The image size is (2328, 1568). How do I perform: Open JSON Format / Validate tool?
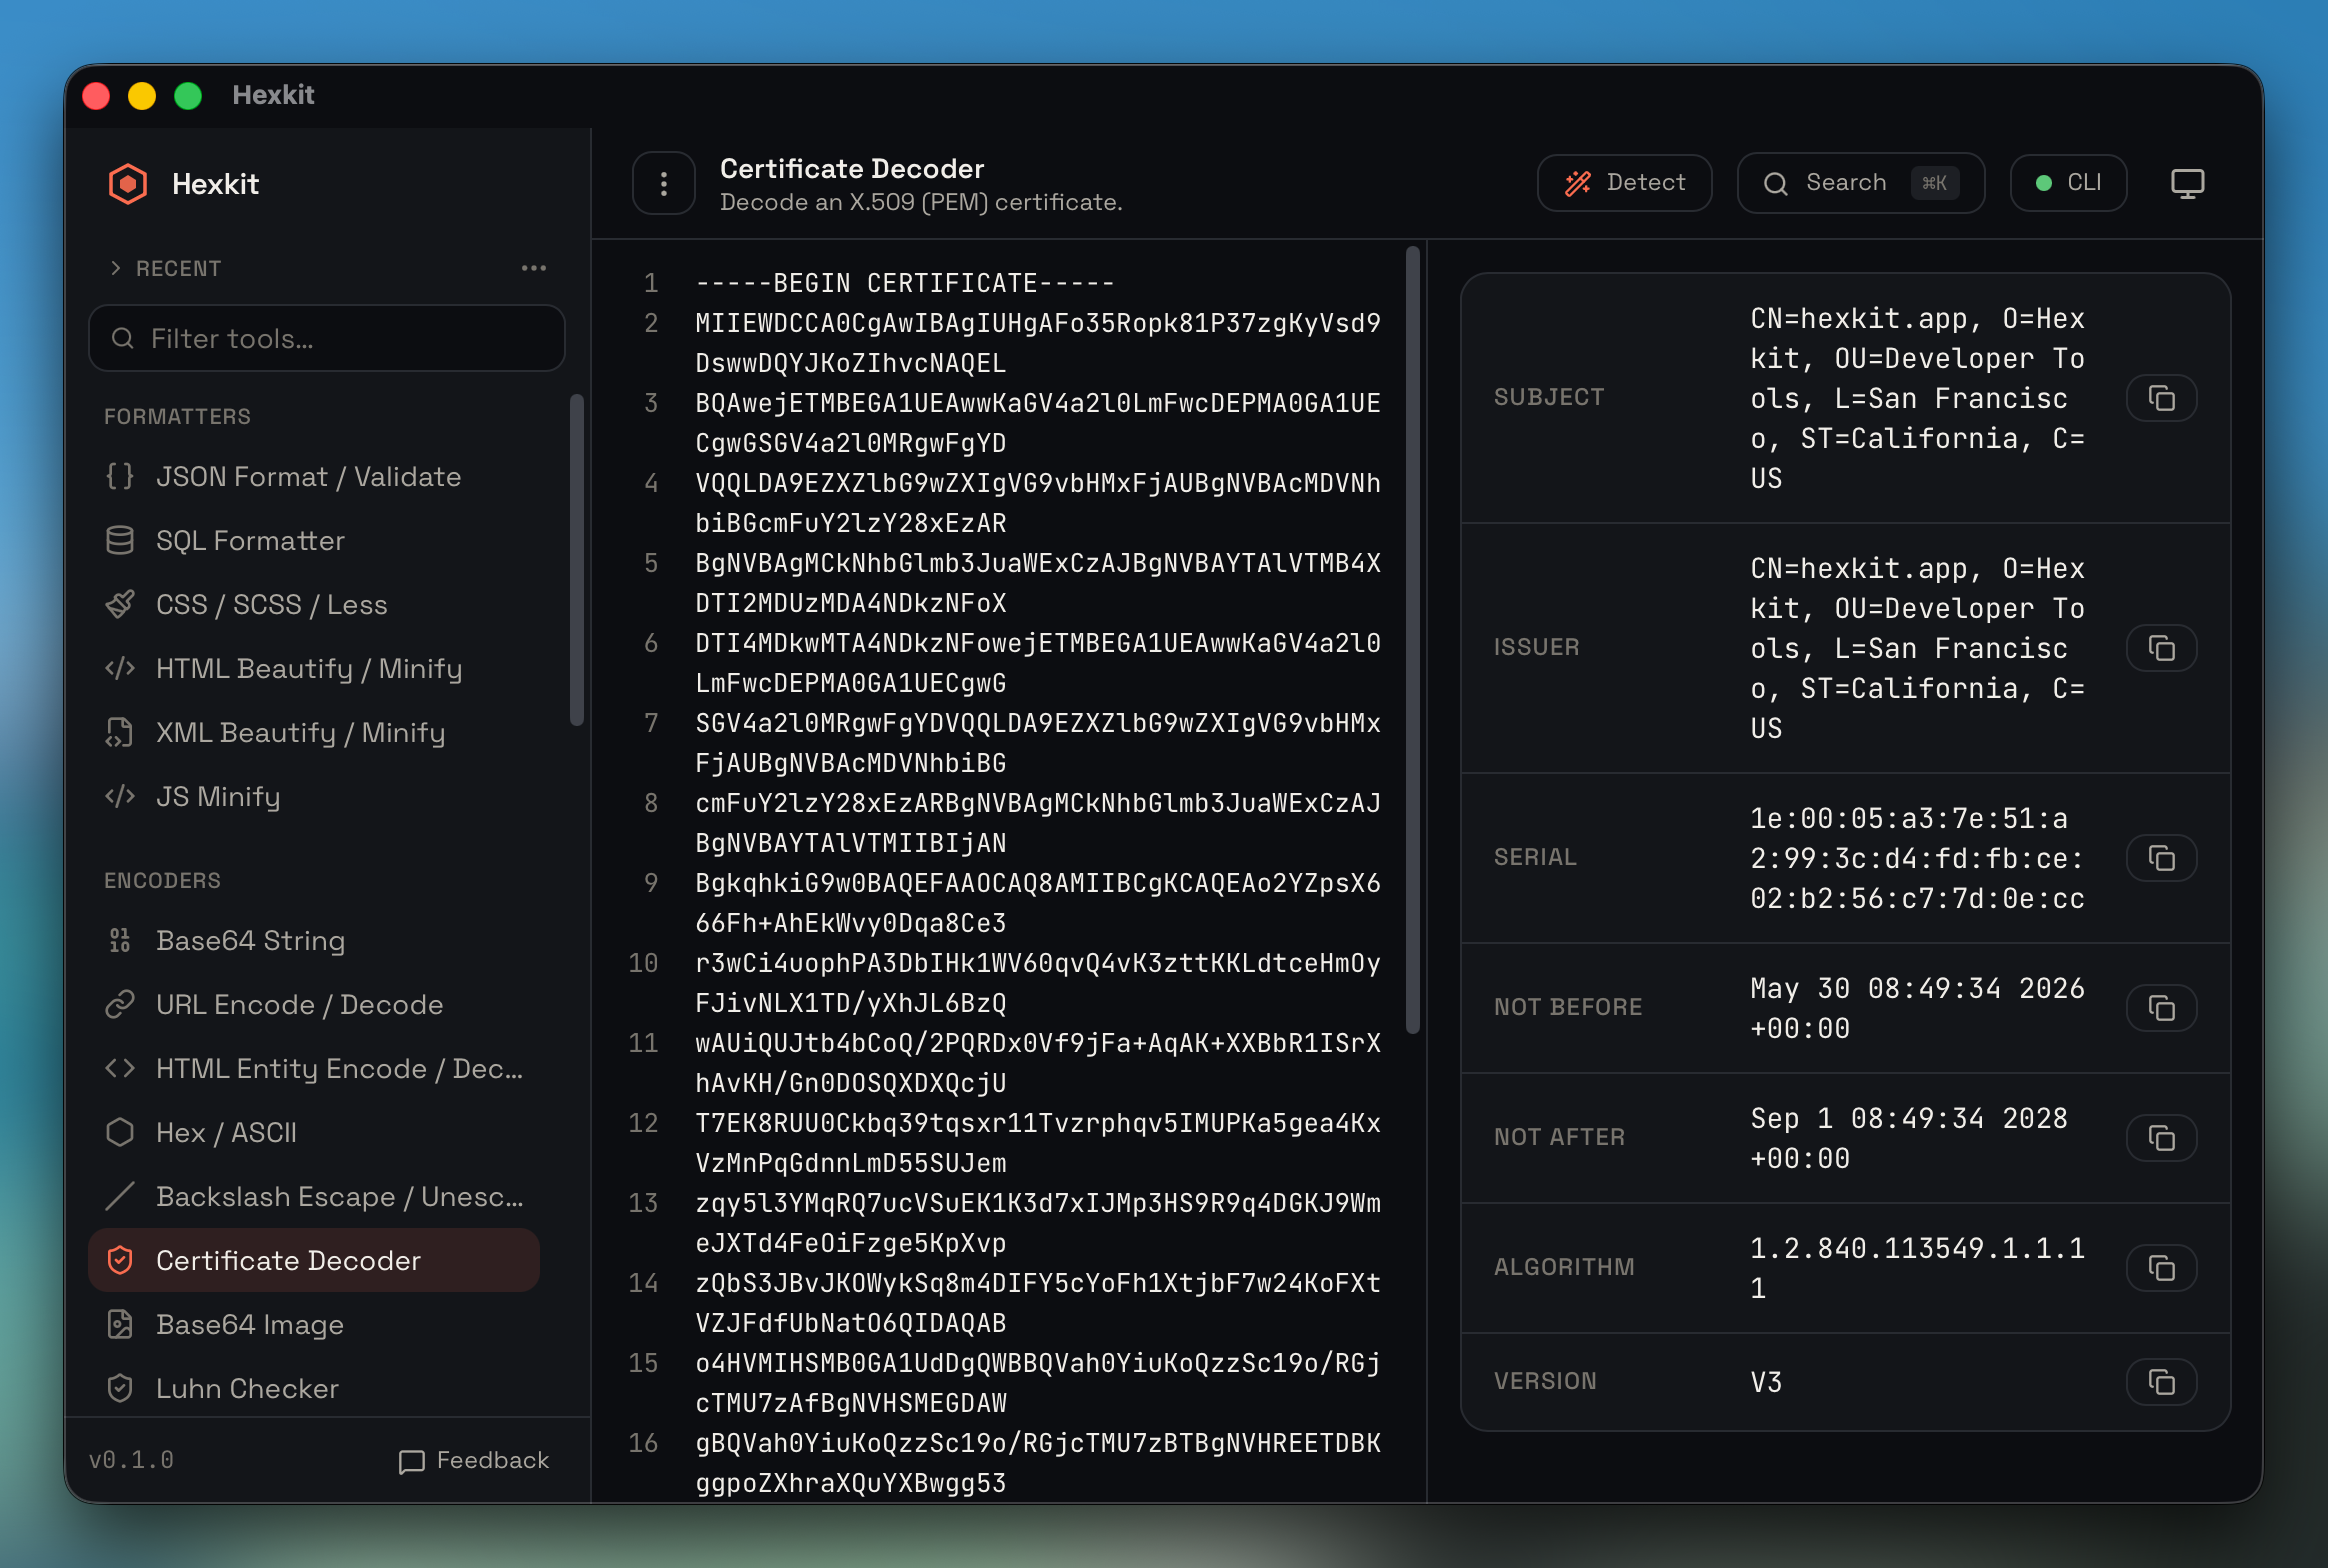click(314, 476)
